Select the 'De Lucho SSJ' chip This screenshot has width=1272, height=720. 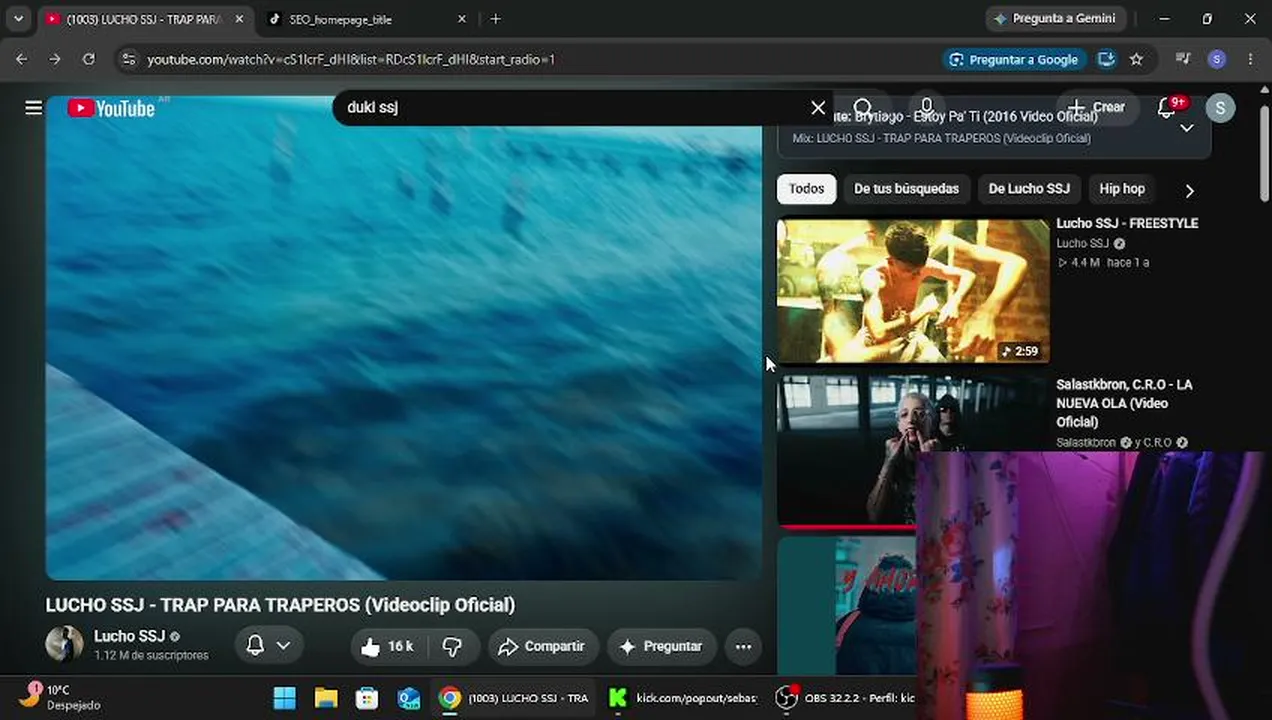click(x=1029, y=189)
